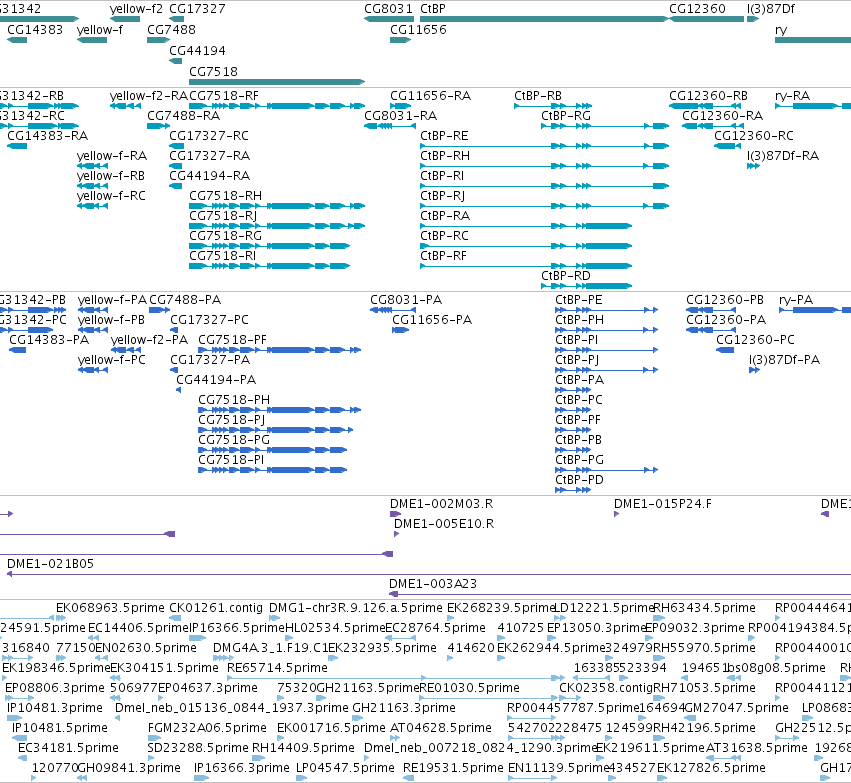
Task: Open the SD23288.5prime EST label
Action: coord(198,748)
